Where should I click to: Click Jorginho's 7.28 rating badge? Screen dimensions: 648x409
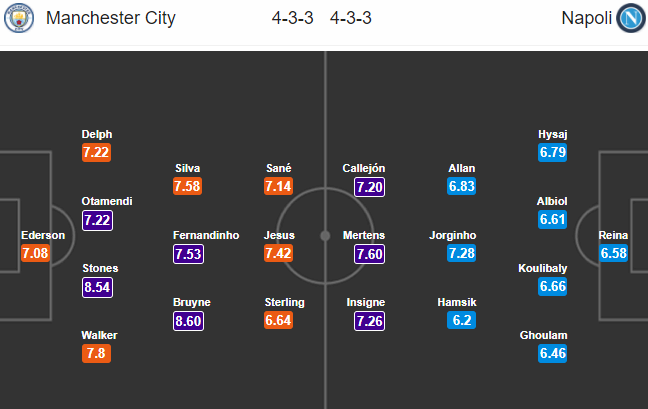(462, 253)
